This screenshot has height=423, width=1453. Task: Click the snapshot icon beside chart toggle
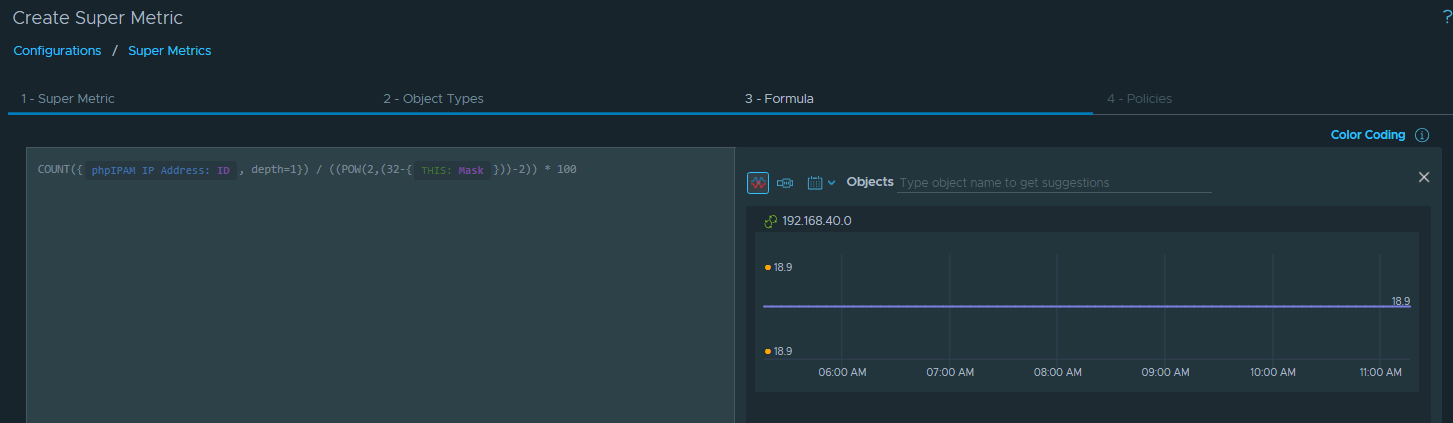point(785,183)
